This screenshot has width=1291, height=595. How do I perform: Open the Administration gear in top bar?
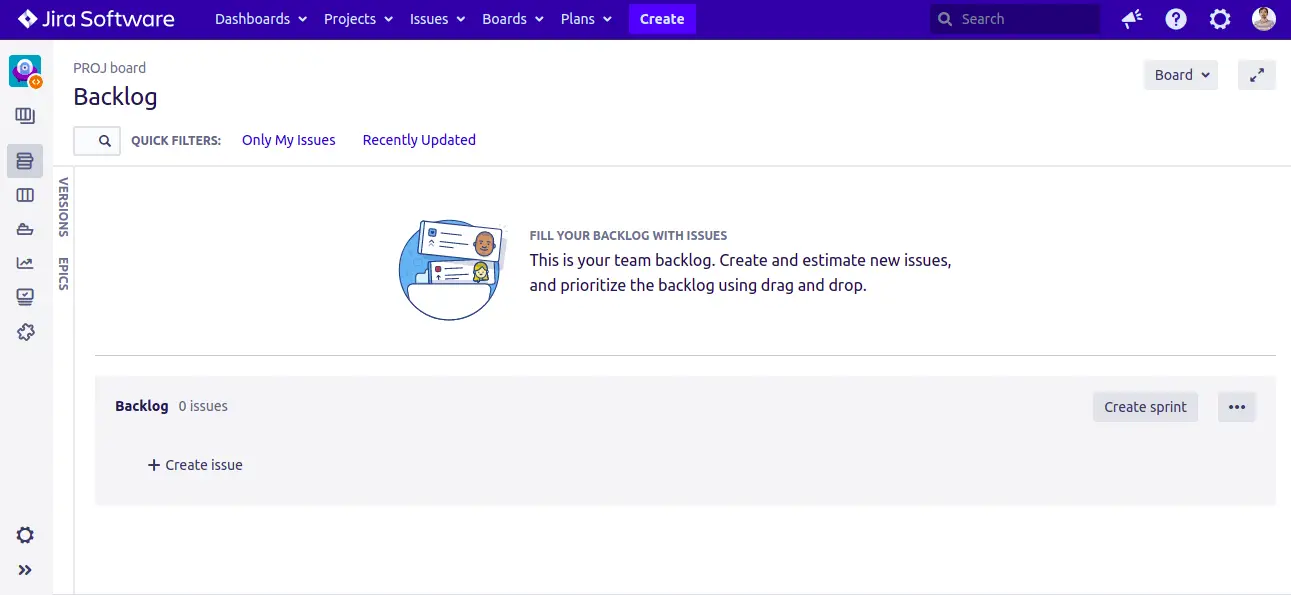click(x=1220, y=19)
